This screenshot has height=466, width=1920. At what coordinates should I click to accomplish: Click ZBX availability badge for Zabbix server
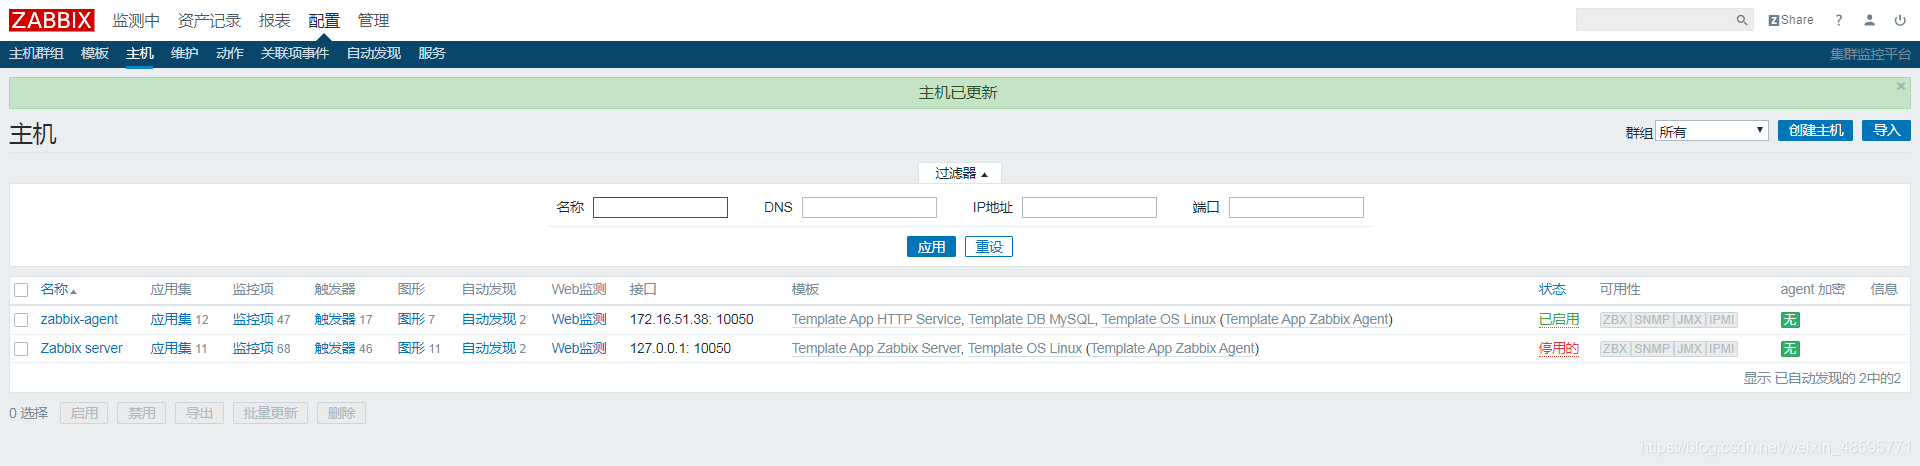click(1615, 349)
